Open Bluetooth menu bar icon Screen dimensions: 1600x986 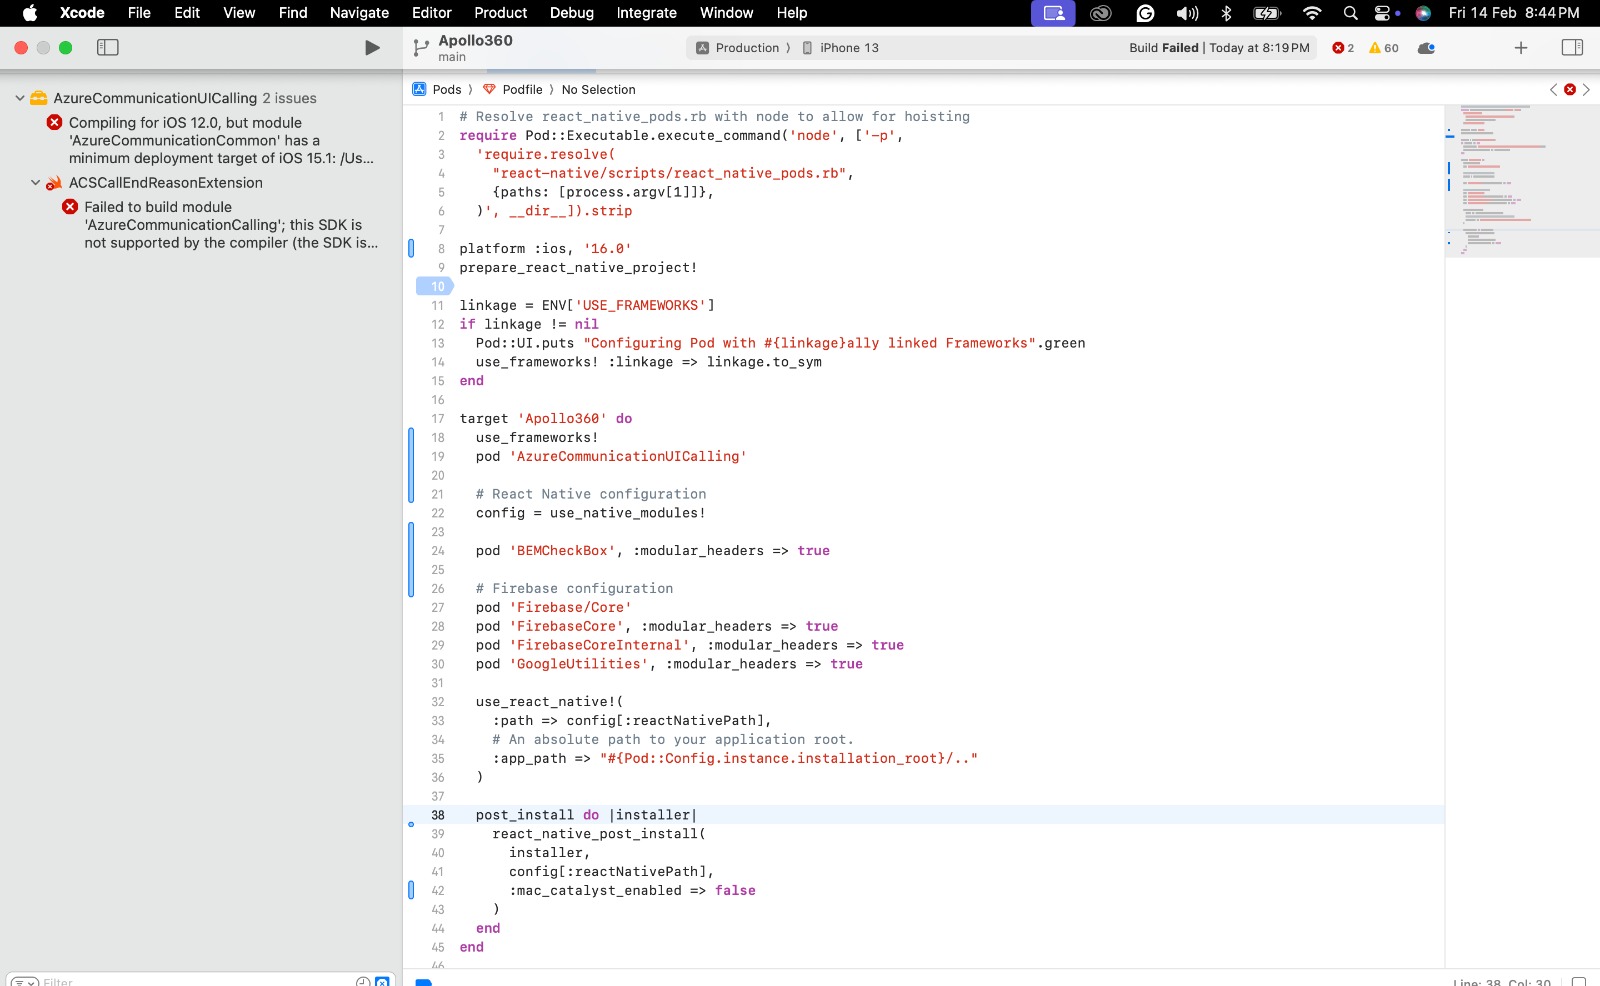(1226, 13)
